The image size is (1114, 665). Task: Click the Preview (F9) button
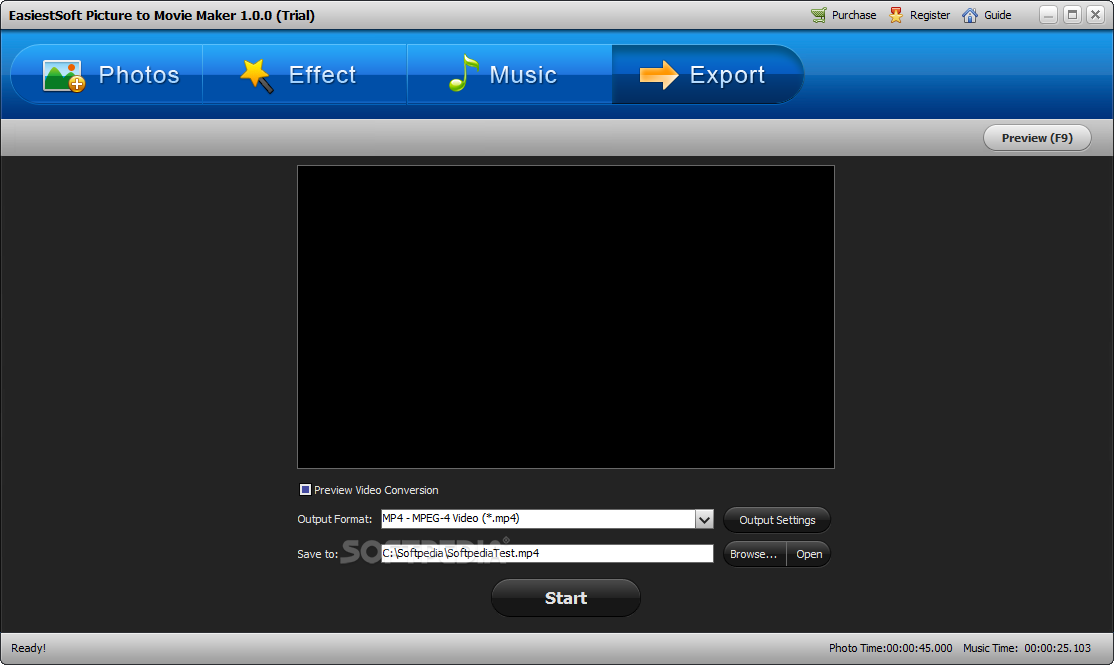click(x=1037, y=138)
